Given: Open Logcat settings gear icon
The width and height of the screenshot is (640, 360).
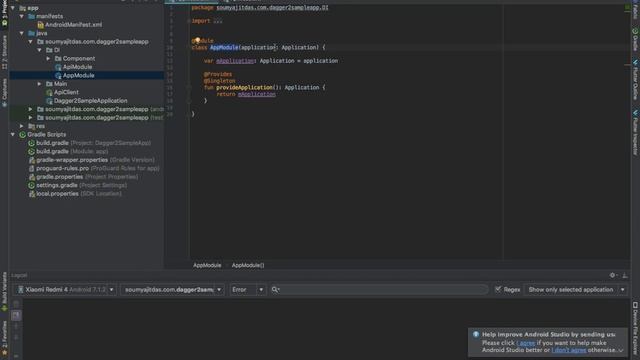Looking at the screenshot, I should [x=613, y=276].
